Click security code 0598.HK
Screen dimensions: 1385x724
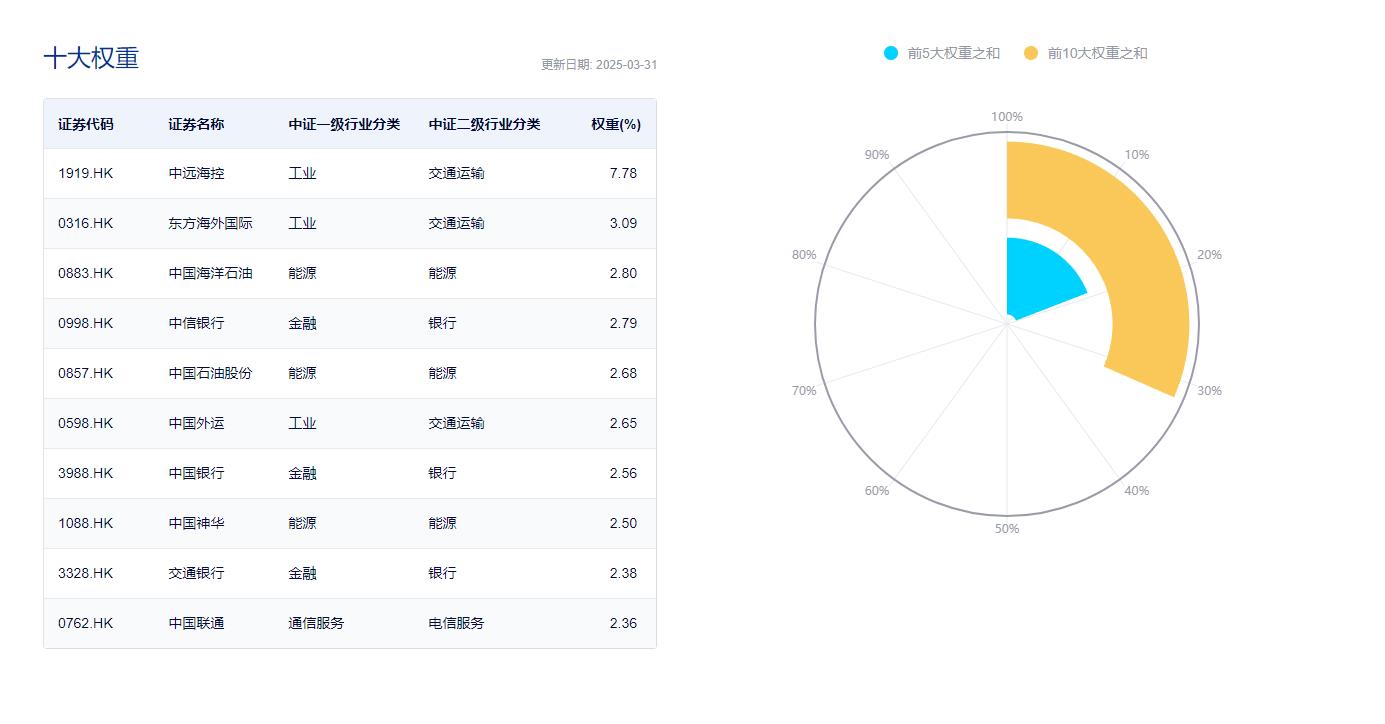pos(86,423)
